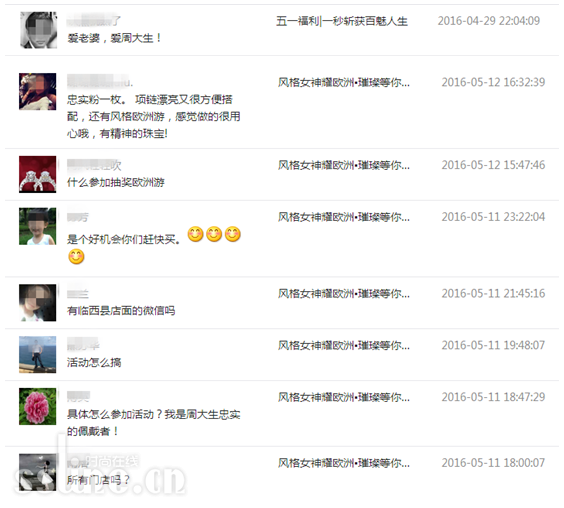Open article link dated 2016-05-11 23:22:04

pos(344,217)
